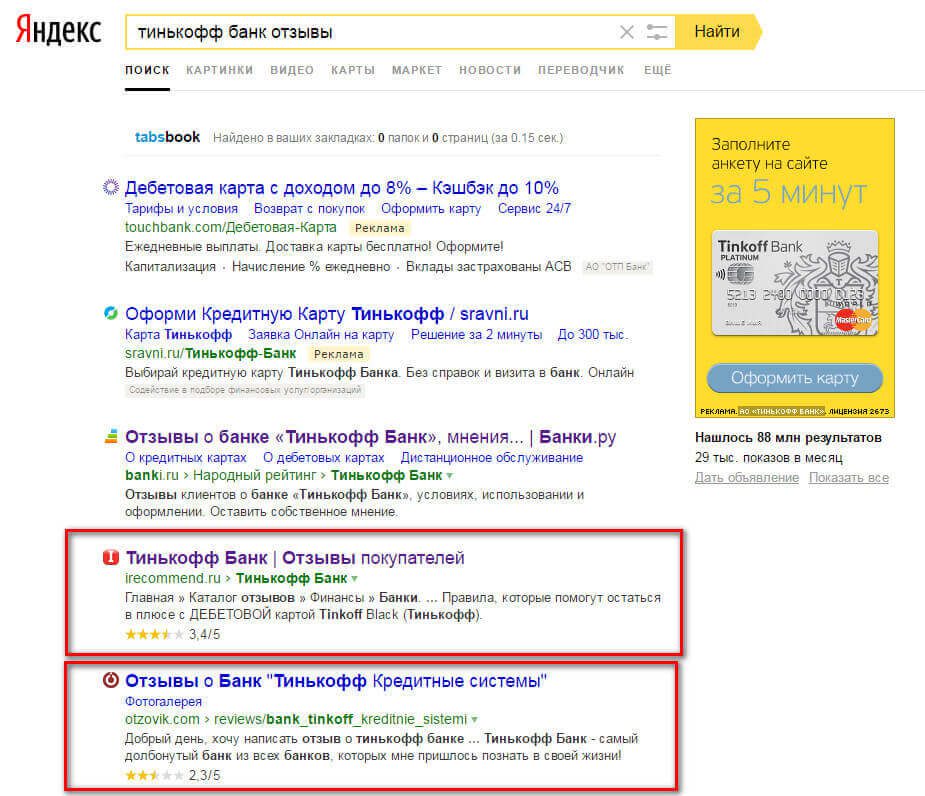Click the Дать объявление link
The height and width of the screenshot is (796, 925).
click(747, 477)
